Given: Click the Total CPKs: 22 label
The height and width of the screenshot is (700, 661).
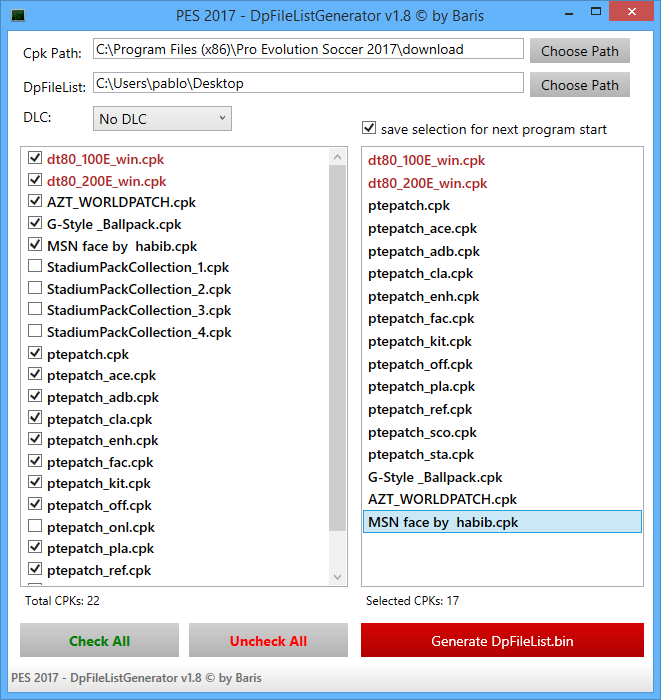Looking at the screenshot, I should pyautogui.click(x=62, y=600).
